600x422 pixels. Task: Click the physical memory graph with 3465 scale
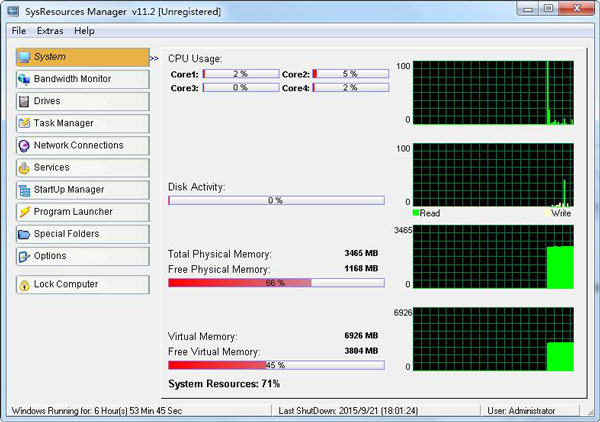tap(493, 257)
